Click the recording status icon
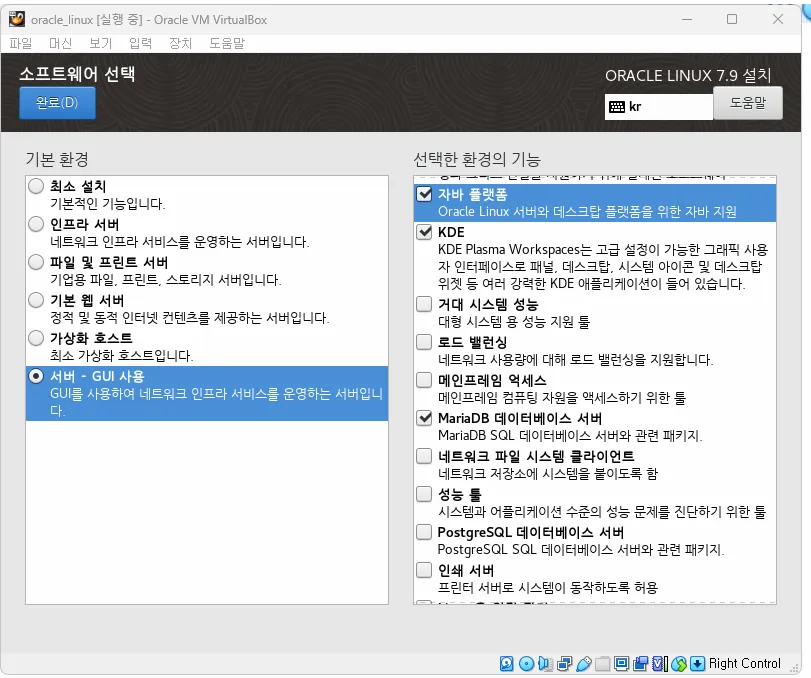Screen dimensions: 811x678 click(640, 664)
